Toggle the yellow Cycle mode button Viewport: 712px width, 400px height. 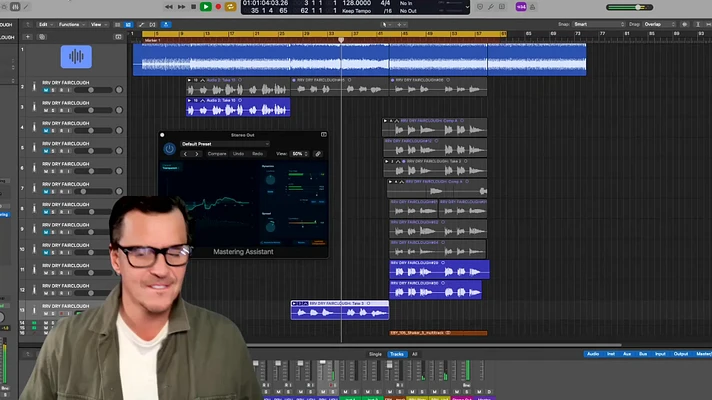coord(231,7)
